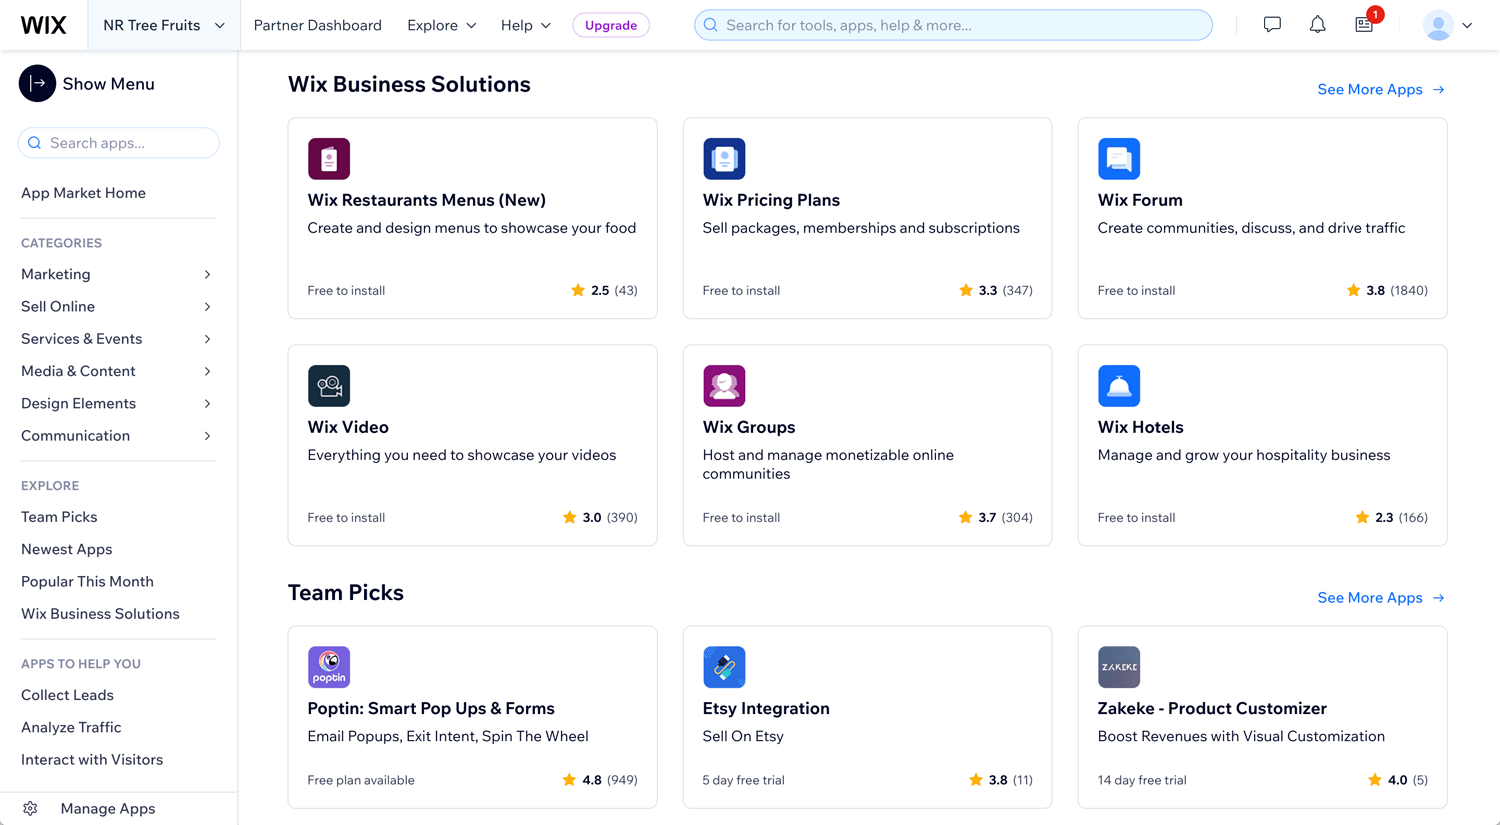Click the Poptin app icon
The image size is (1500, 825).
pyautogui.click(x=329, y=667)
